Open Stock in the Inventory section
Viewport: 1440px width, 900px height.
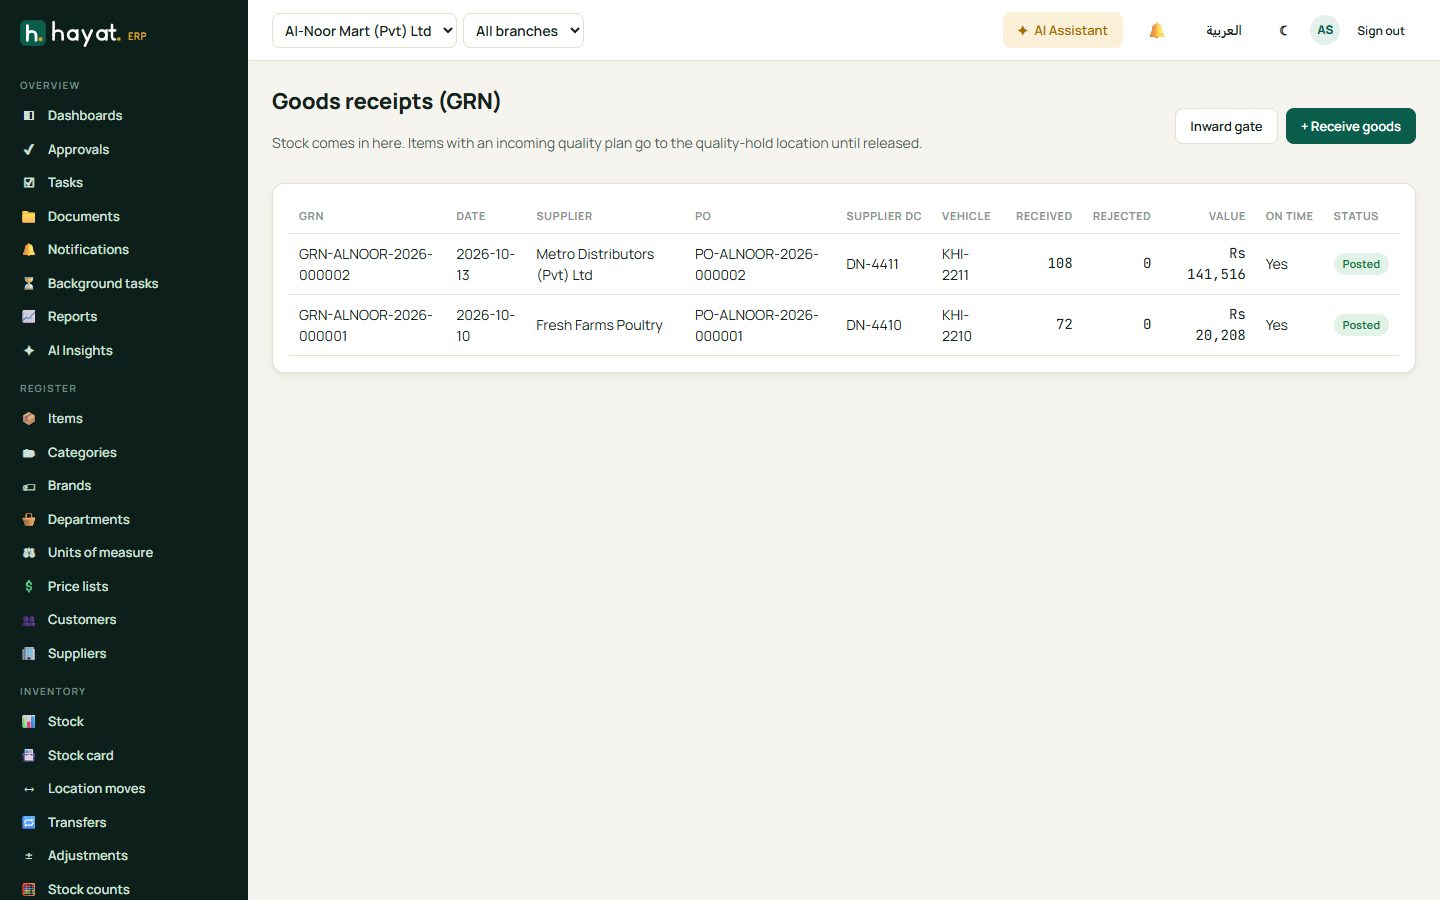pos(66,722)
